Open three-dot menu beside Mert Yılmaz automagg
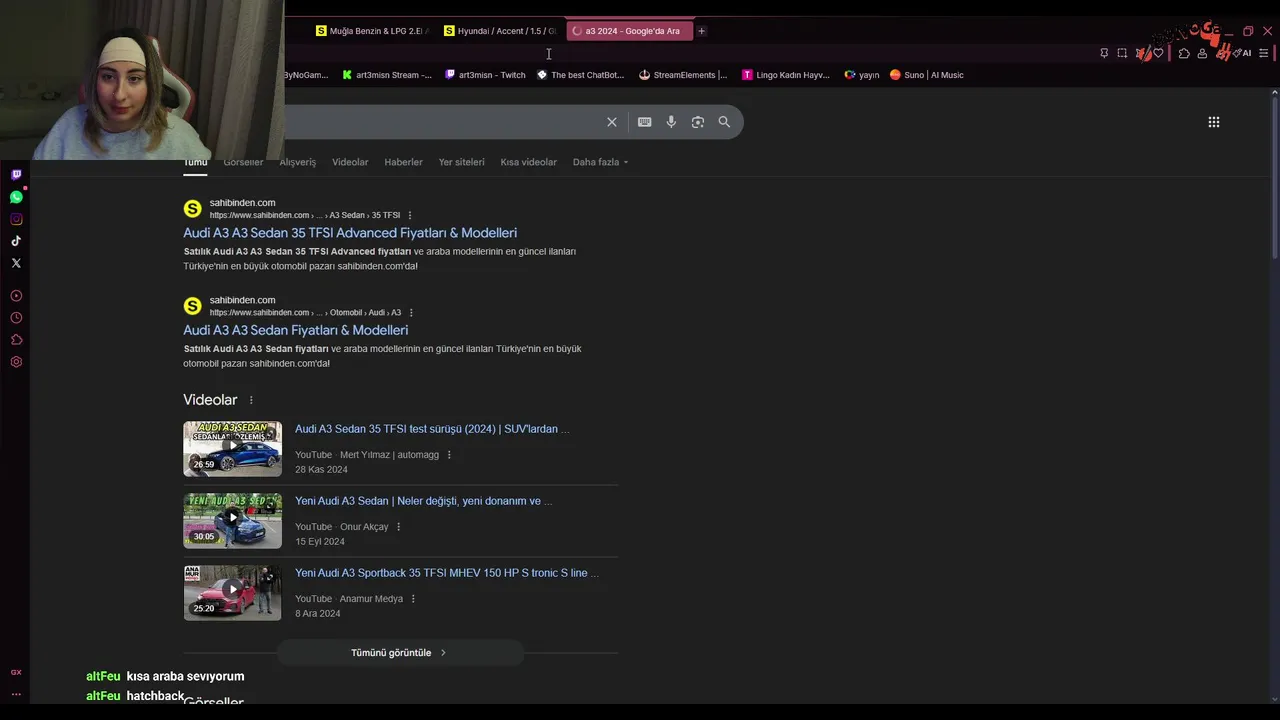This screenshot has height=720, width=1280. click(449, 455)
